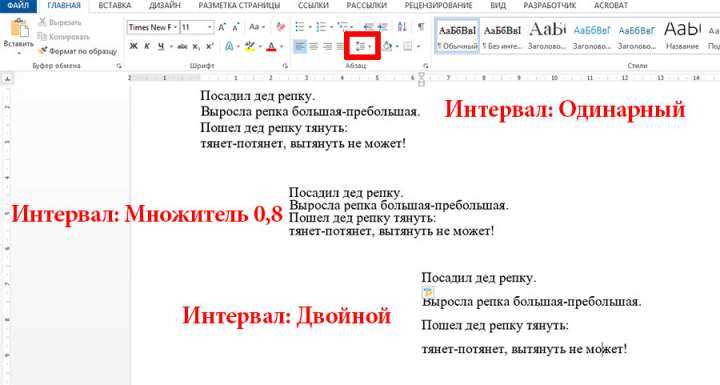Open the Шрифт dialog launcher
The width and height of the screenshot is (720, 385).
point(285,66)
